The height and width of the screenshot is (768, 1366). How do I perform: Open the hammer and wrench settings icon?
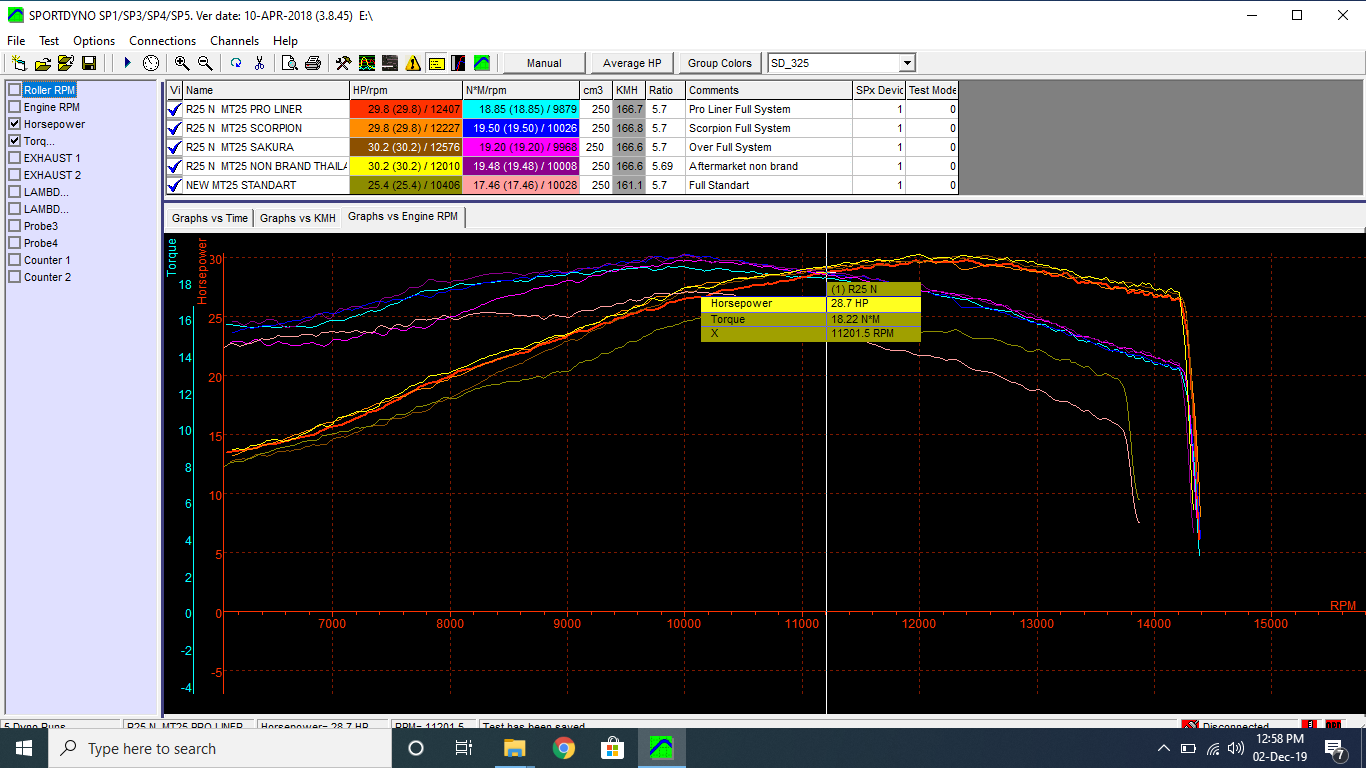[343, 63]
